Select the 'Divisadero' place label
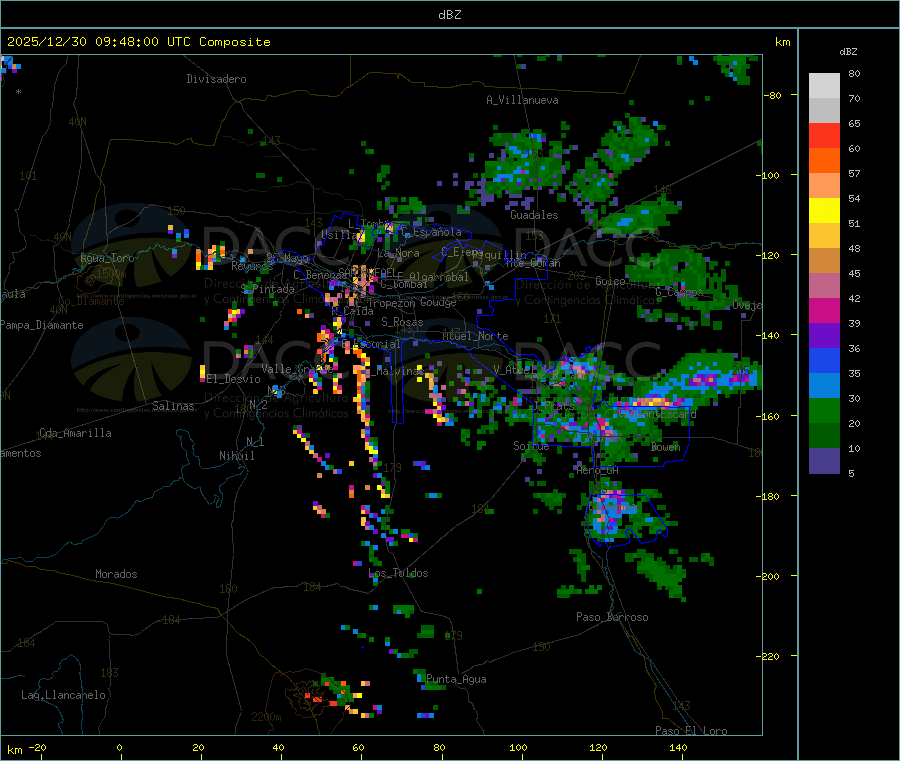The height and width of the screenshot is (761, 900). 216,79
